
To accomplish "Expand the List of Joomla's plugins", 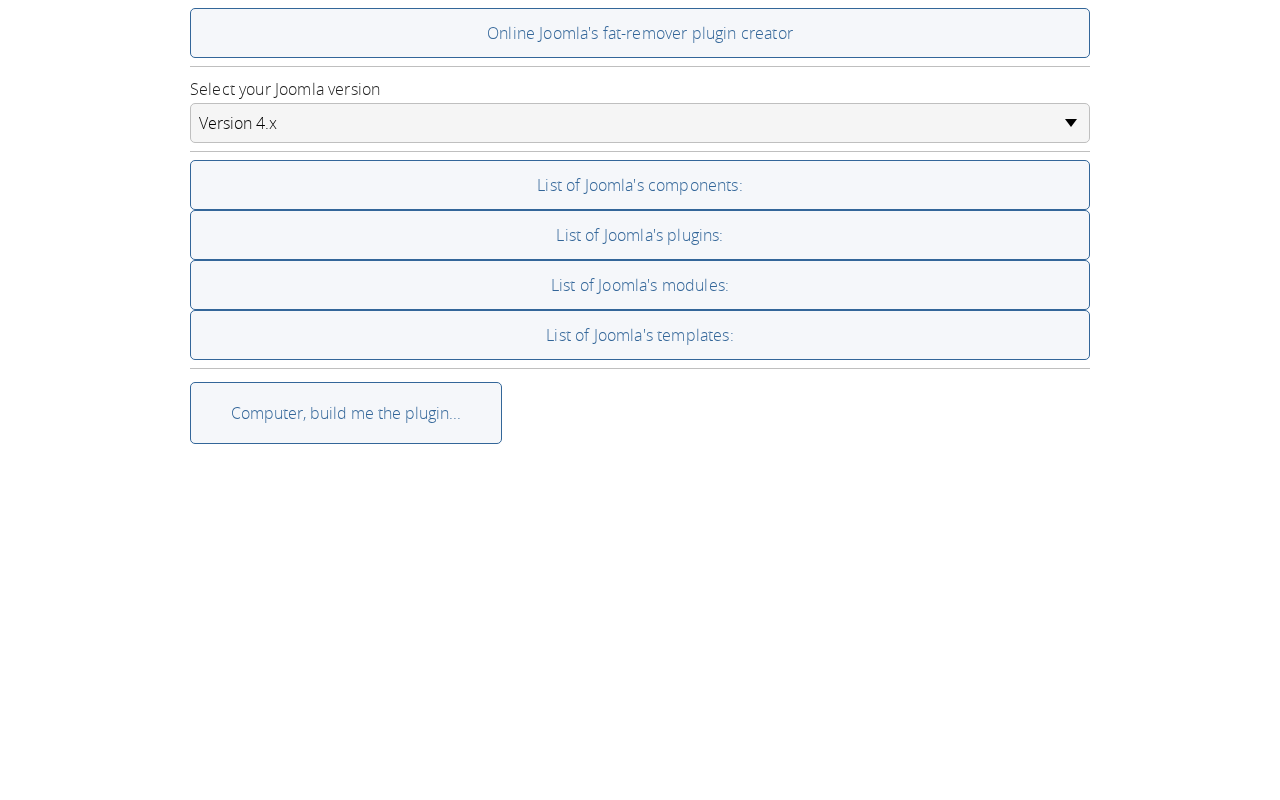I will tap(639, 235).
